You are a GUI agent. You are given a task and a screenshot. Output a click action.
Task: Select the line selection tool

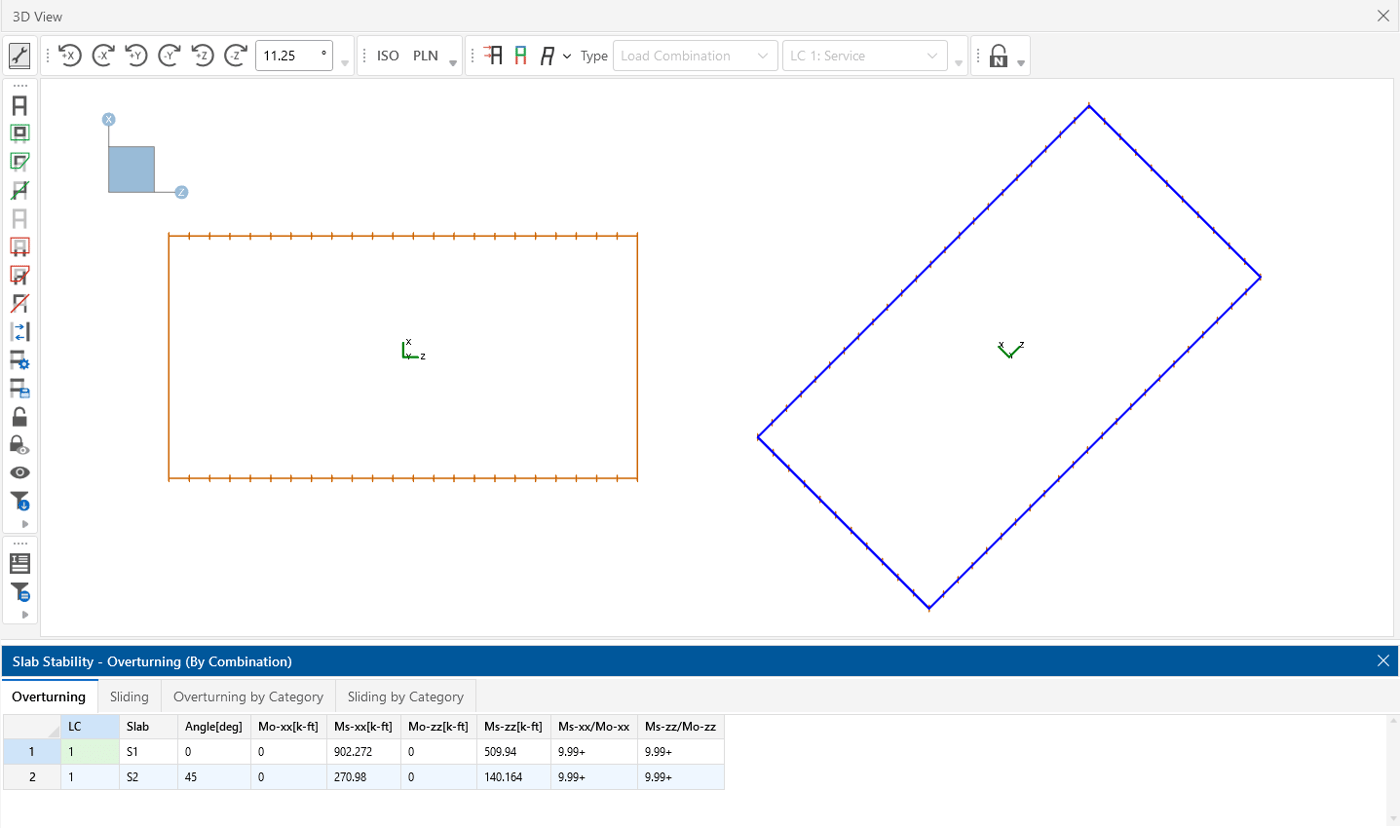pos(19,189)
